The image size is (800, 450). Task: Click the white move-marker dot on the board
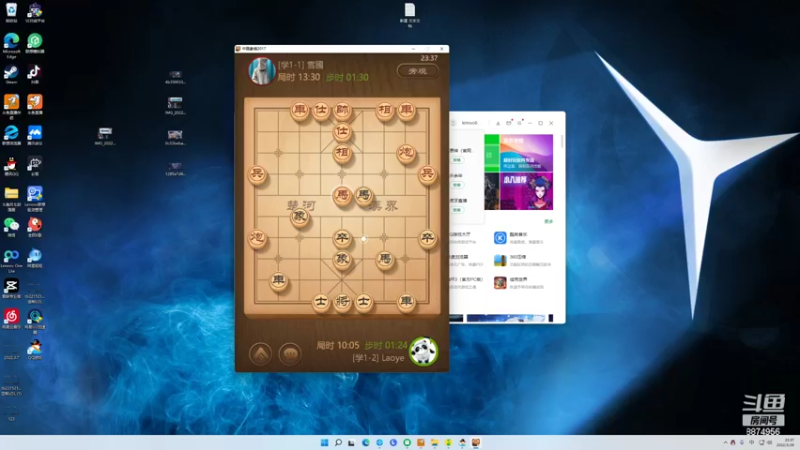point(363,238)
